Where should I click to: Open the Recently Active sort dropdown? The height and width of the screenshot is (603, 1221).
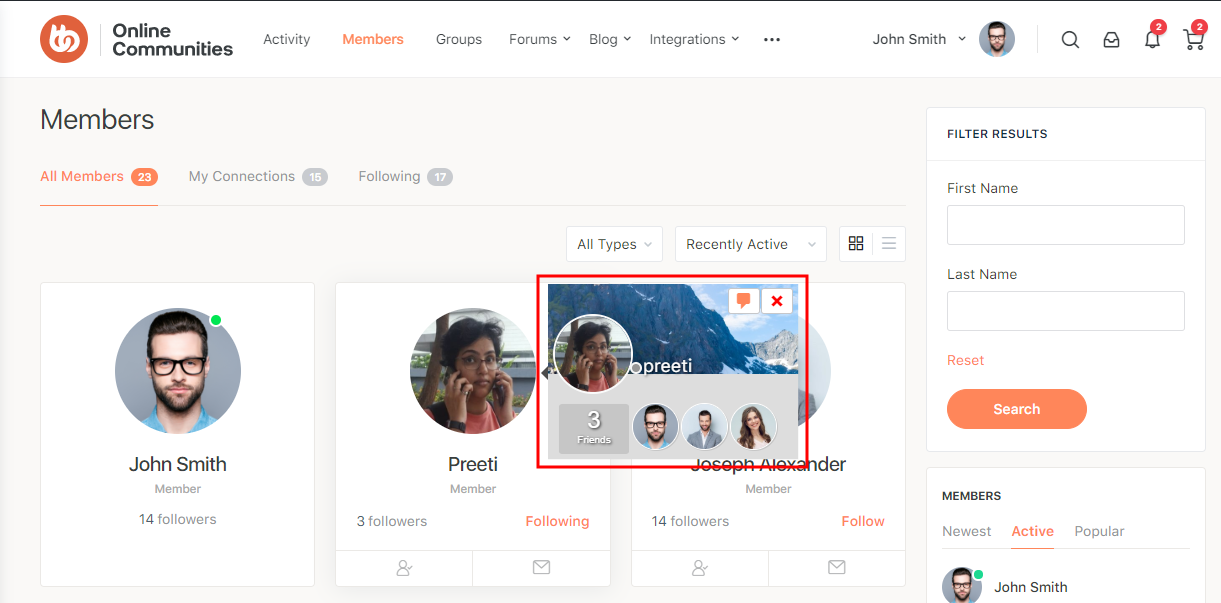[x=750, y=245]
